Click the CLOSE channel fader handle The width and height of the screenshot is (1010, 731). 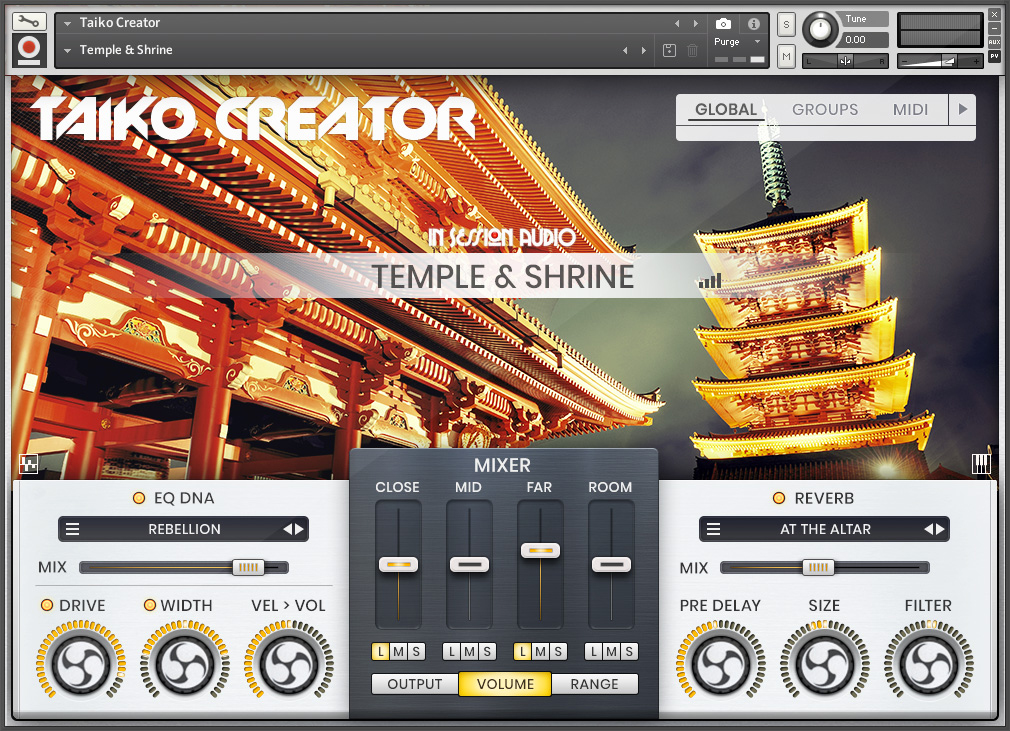click(x=399, y=565)
